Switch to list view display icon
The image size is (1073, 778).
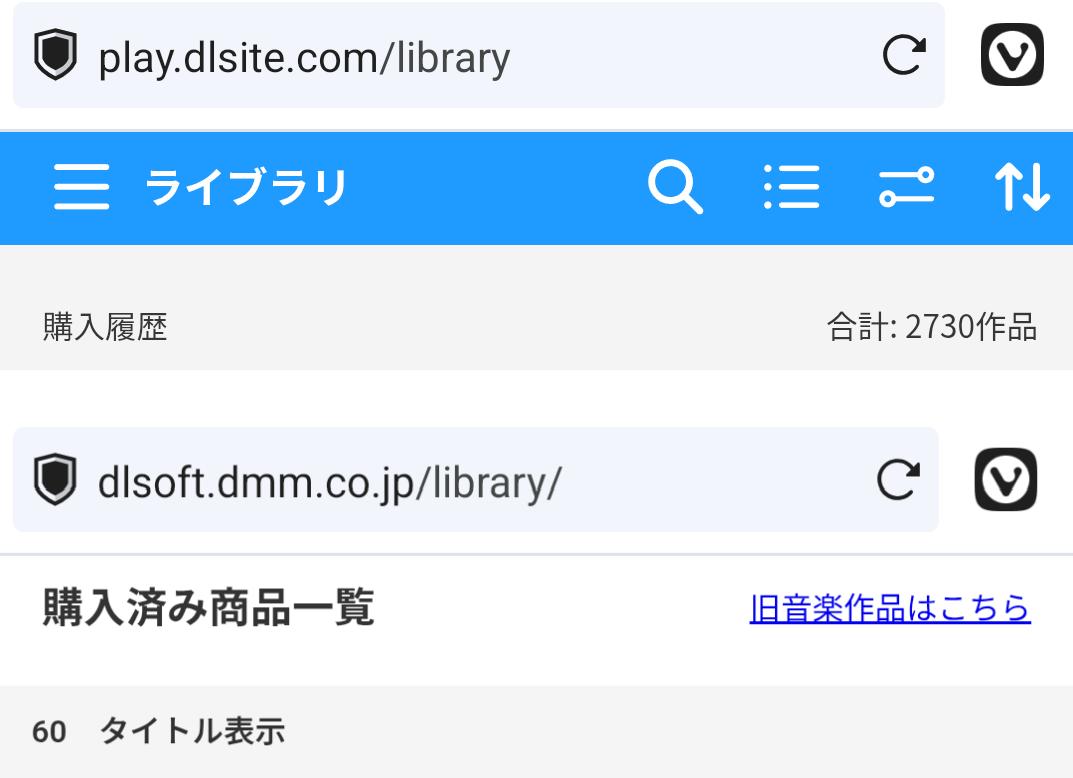click(791, 187)
